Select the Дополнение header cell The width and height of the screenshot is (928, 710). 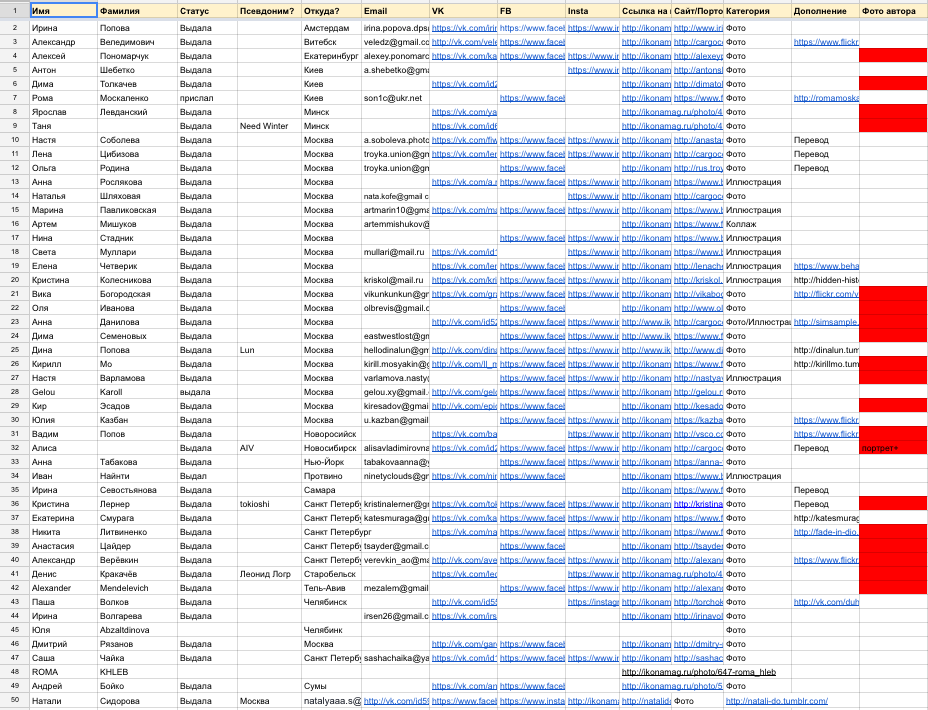[825, 11]
